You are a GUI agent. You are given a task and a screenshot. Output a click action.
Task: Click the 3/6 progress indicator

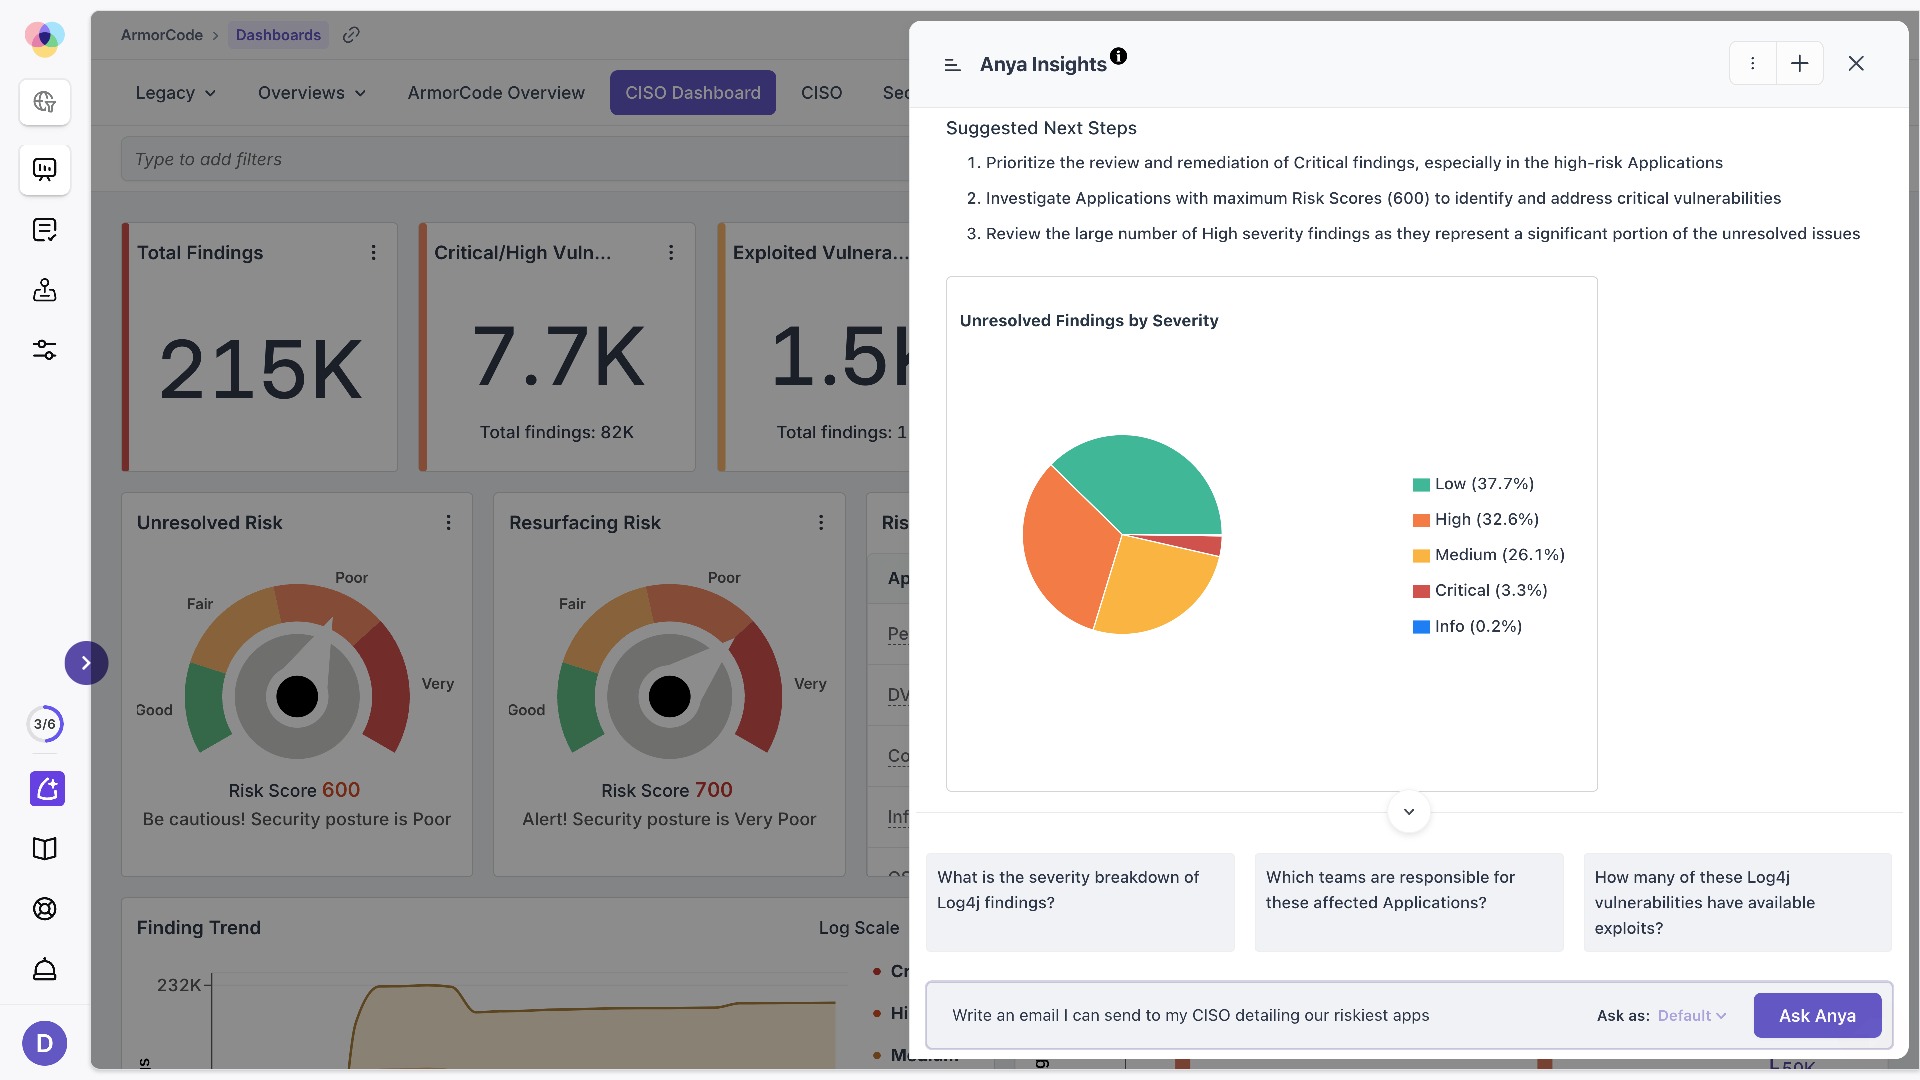coord(45,724)
